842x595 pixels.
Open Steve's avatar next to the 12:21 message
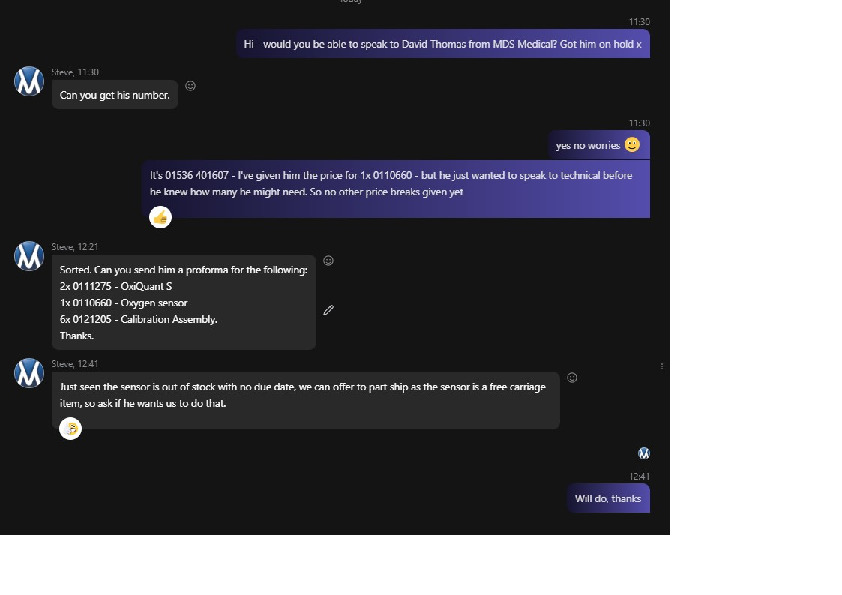coord(29,256)
